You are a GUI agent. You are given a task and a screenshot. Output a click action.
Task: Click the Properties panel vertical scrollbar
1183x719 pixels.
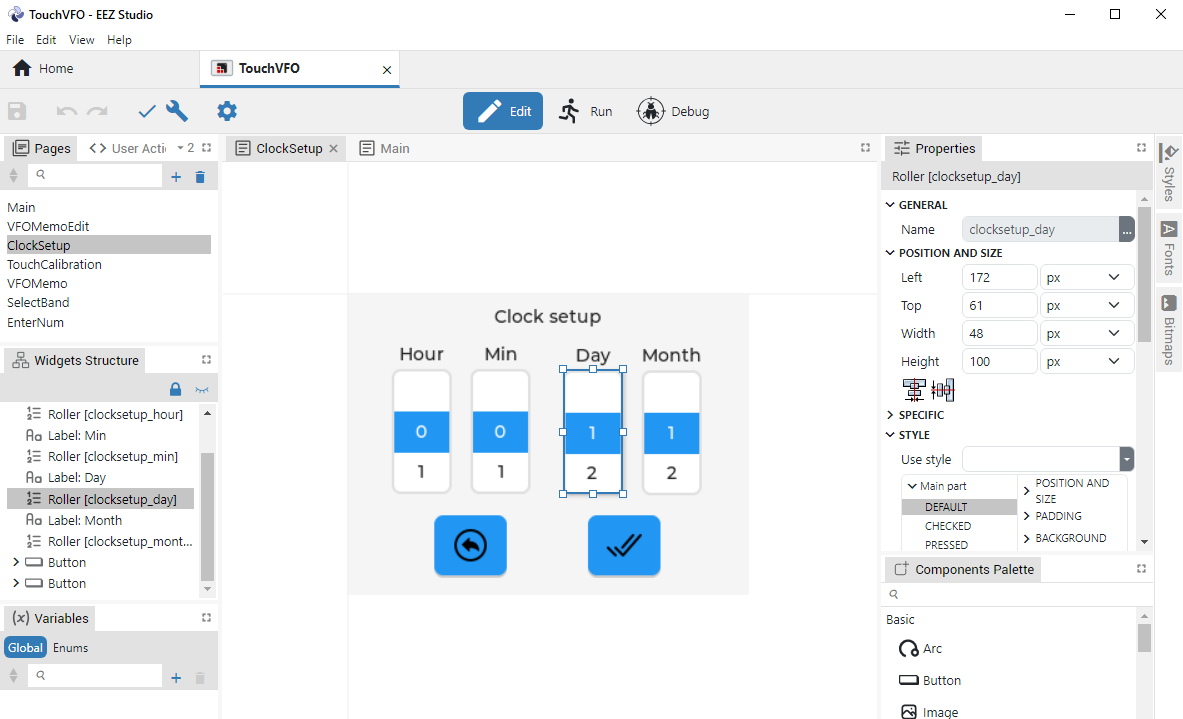click(x=1143, y=260)
